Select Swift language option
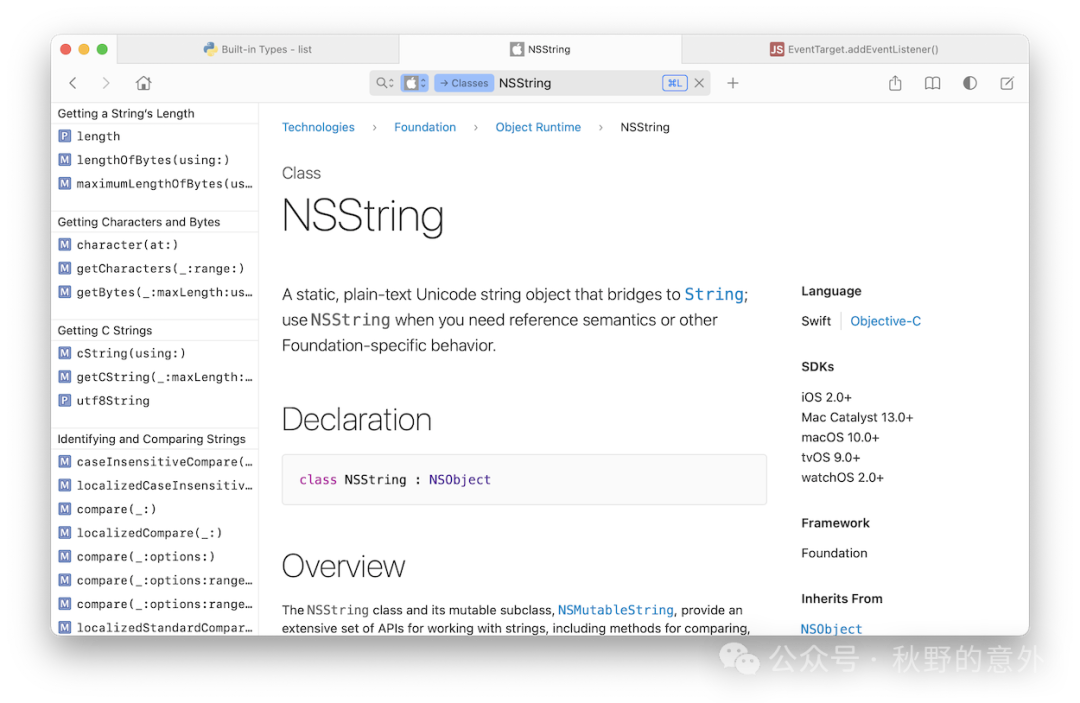This screenshot has width=1080, height=703. (x=816, y=321)
